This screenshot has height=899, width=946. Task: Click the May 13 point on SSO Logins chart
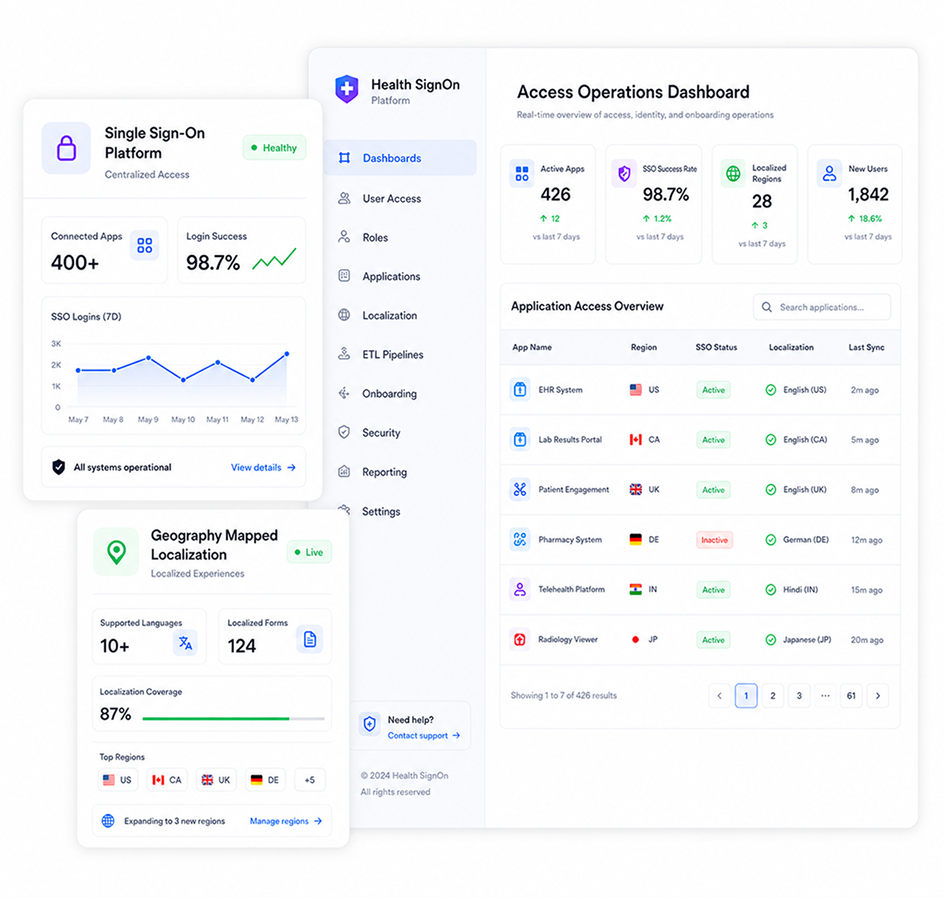(x=287, y=354)
